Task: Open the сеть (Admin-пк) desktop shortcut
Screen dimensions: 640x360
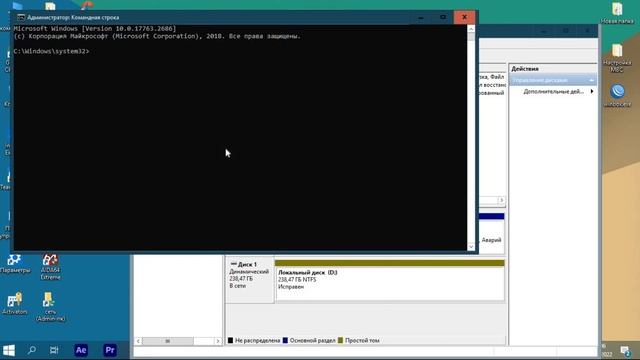Action: 50,307
